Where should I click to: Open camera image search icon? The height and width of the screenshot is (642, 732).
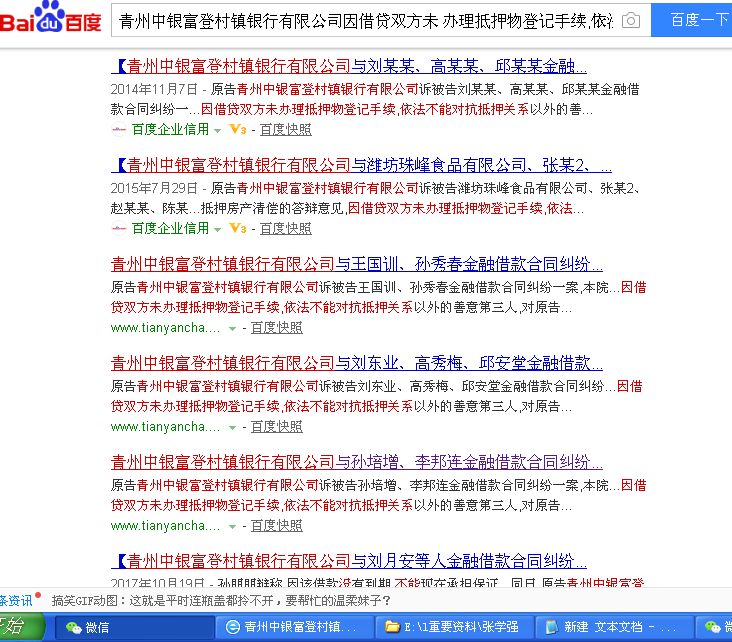pos(631,21)
